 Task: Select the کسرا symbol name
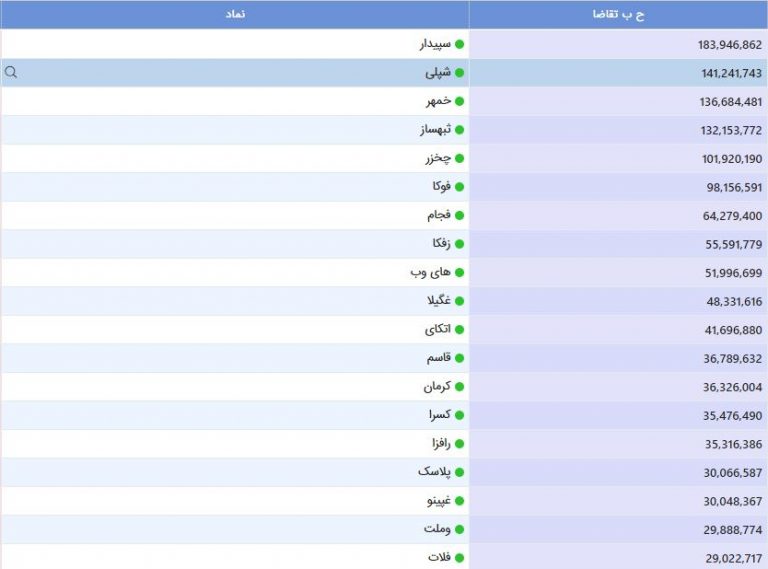[440, 415]
